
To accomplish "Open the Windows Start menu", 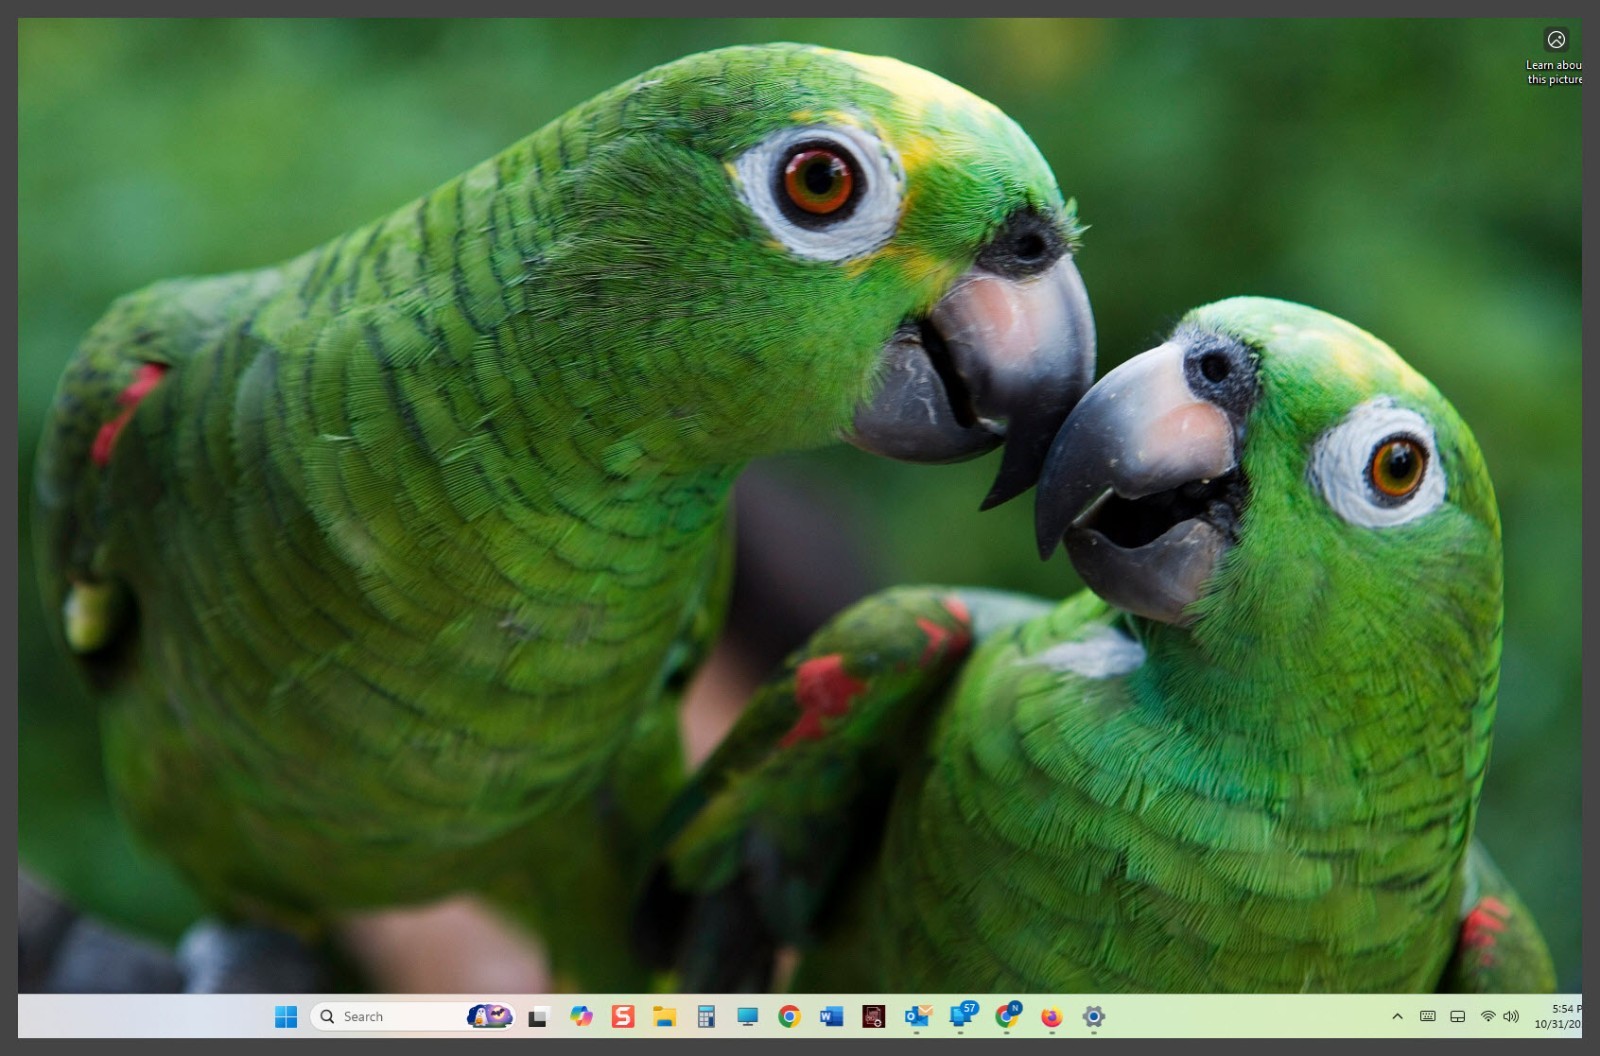I will coord(286,1016).
